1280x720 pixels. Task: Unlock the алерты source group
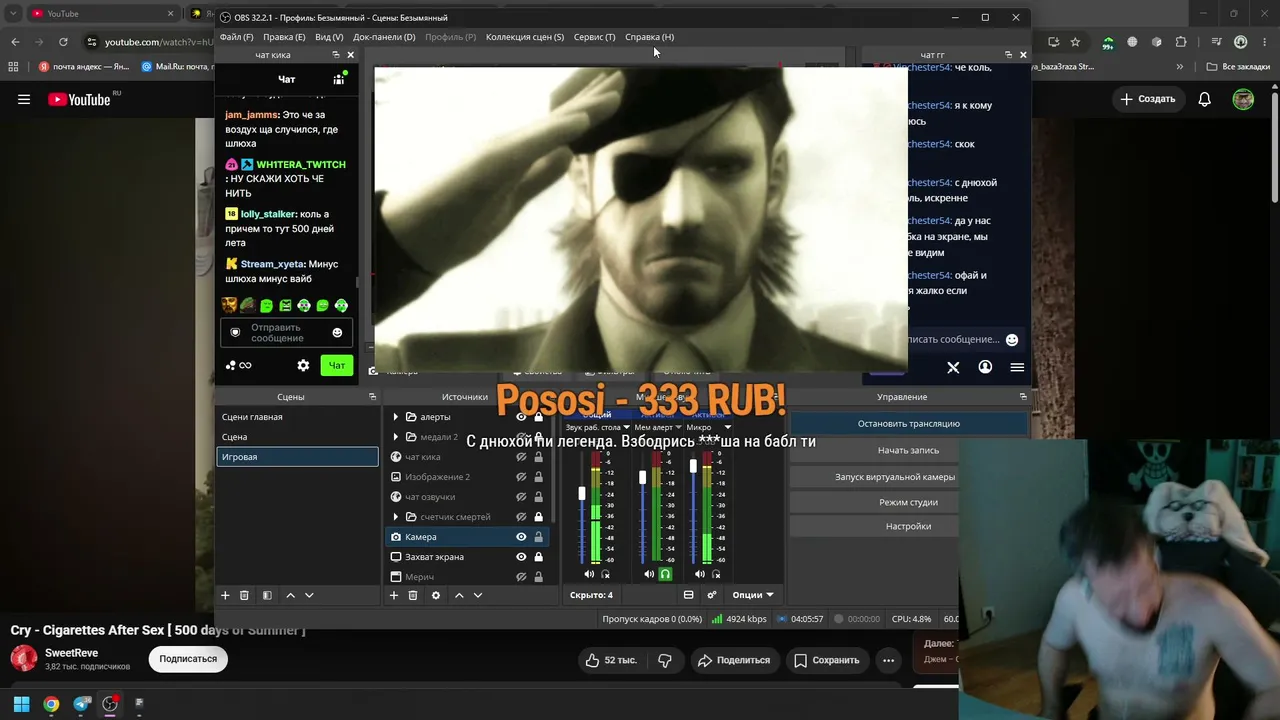coord(538,417)
